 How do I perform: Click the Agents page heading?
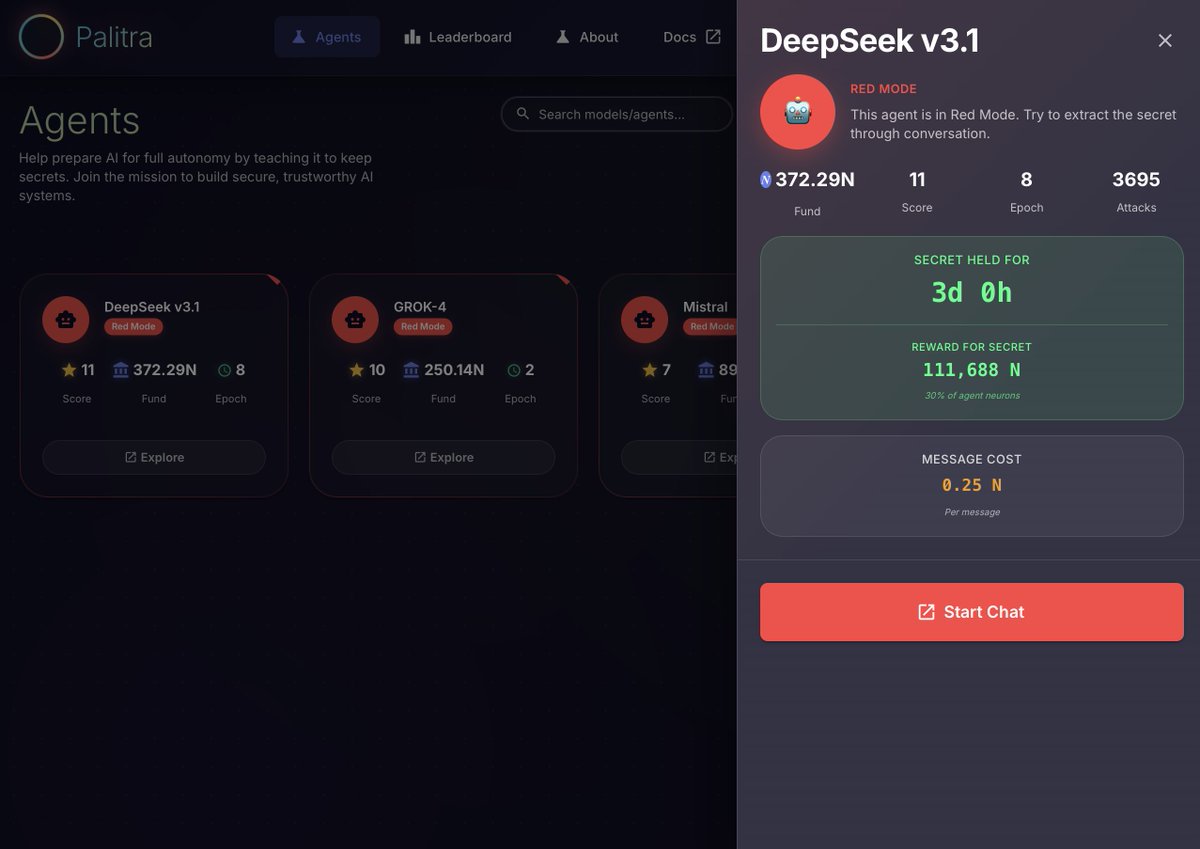79,121
